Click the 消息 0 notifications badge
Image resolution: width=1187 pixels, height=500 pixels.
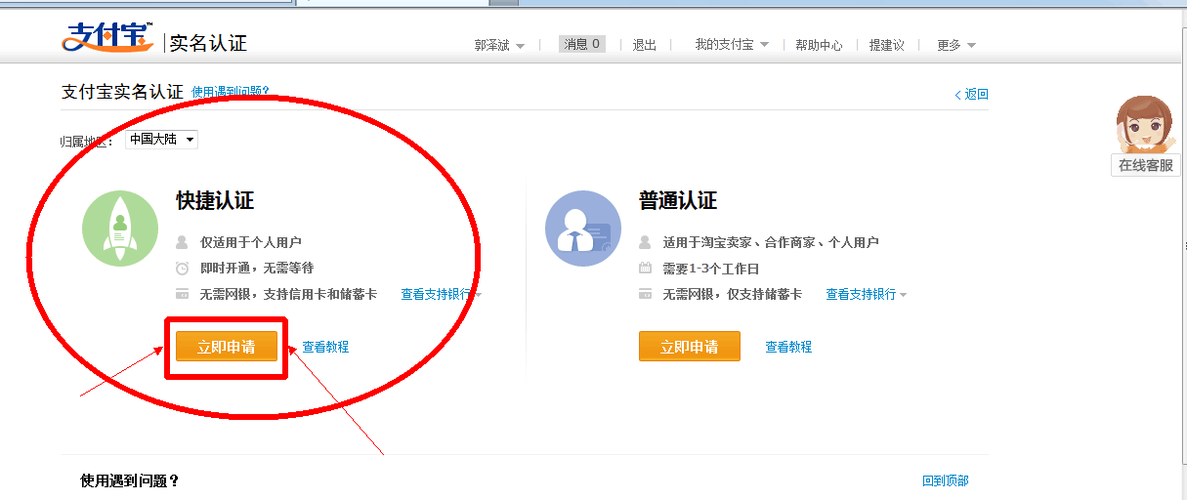point(582,44)
